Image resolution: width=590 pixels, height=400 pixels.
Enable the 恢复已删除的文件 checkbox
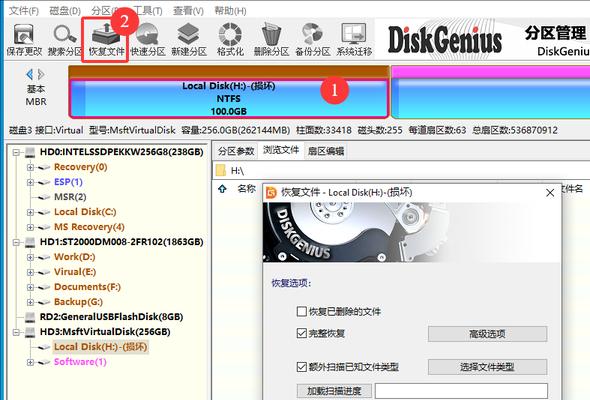(301, 312)
